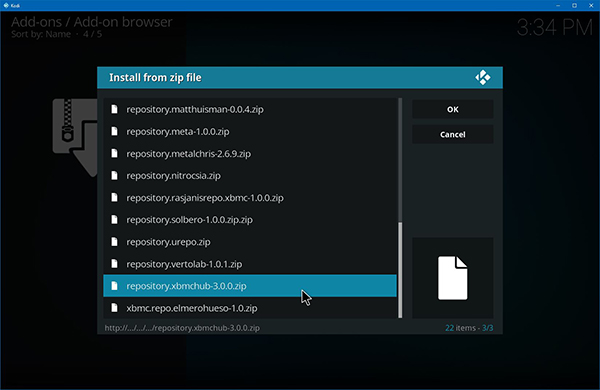Click the file list scrollbar
The width and height of the screenshot is (600, 390).
click(x=400, y=208)
